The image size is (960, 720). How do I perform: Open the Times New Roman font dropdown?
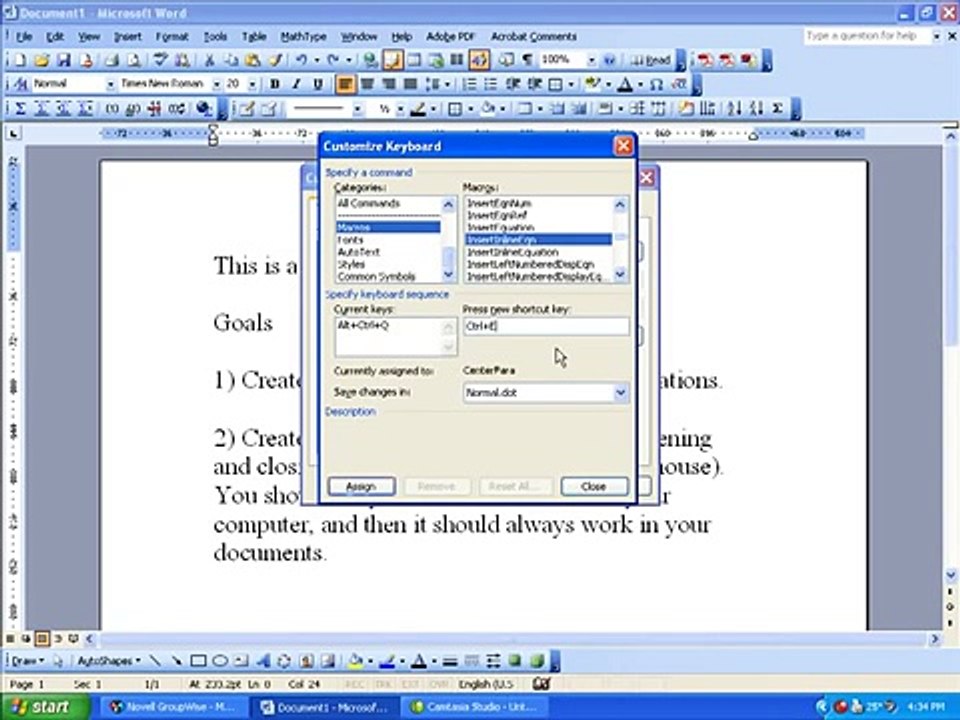(216, 84)
